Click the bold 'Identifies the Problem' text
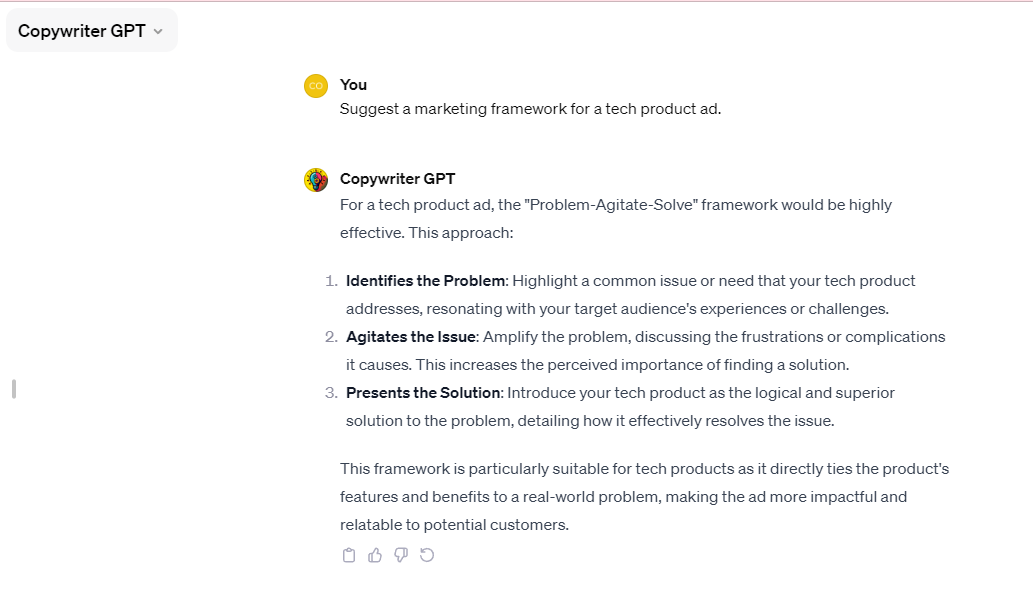Screen dimensions: 1033x609 click(x=424, y=281)
